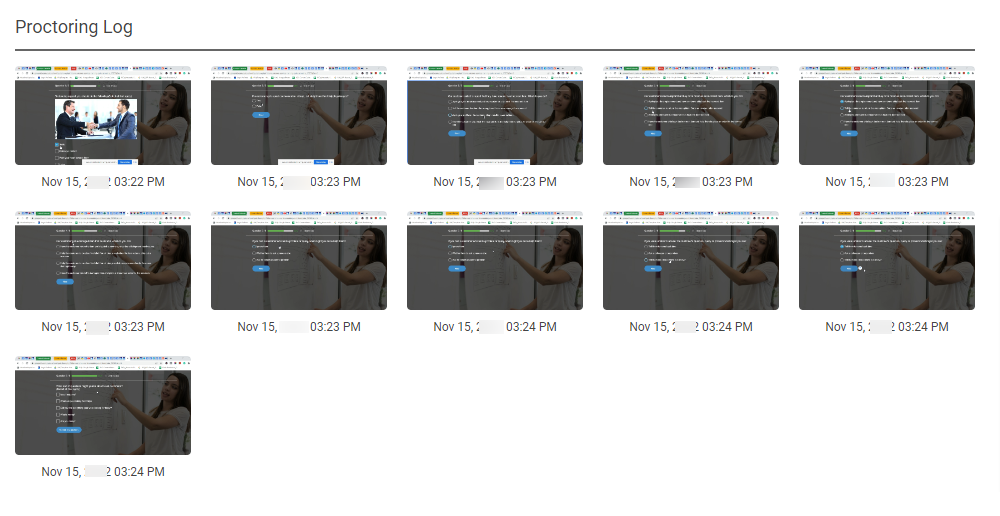Open the second screenshot in the top row
Image resolution: width=1000 pixels, height=516 pixels.
299,115
